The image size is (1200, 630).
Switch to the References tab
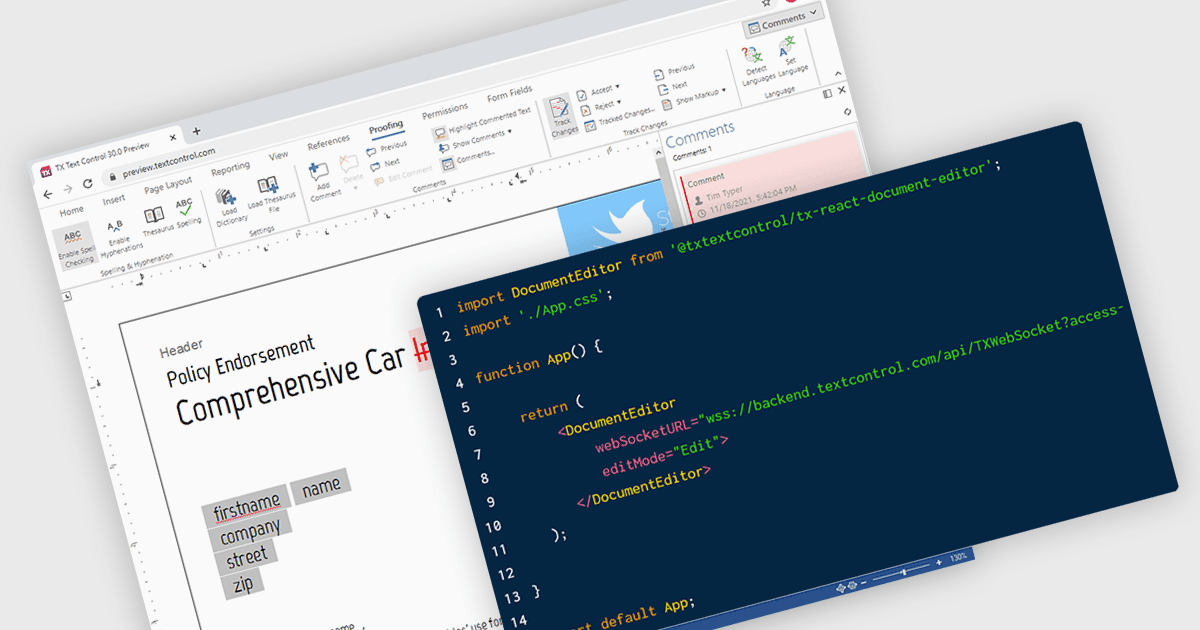328,141
